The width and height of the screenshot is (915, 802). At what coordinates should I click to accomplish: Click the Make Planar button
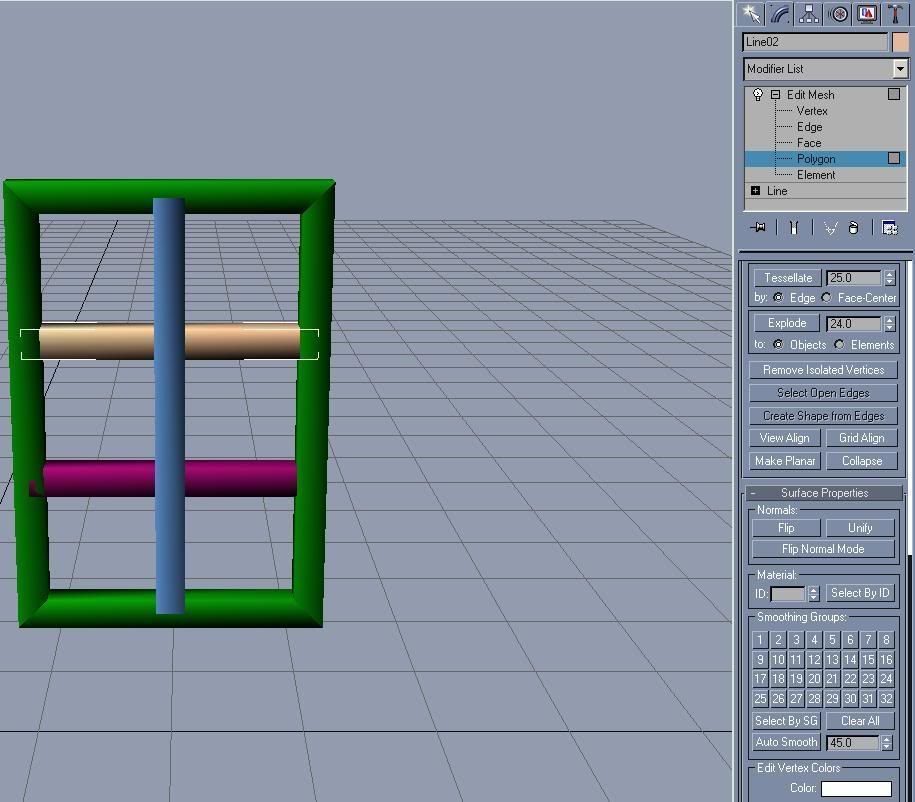[785, 461]
